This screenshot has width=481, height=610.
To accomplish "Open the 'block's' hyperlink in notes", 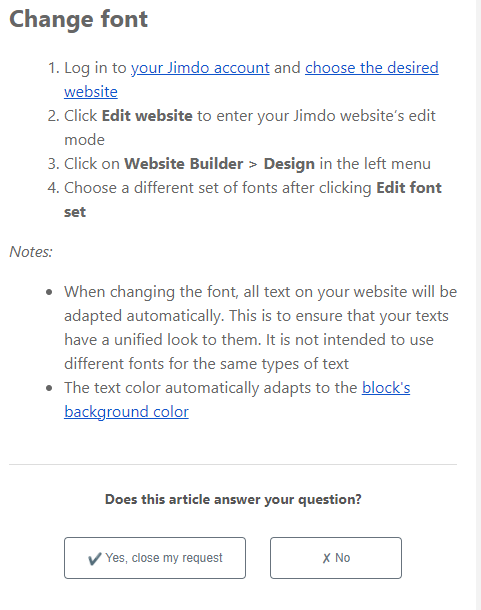I will [386, 387].
